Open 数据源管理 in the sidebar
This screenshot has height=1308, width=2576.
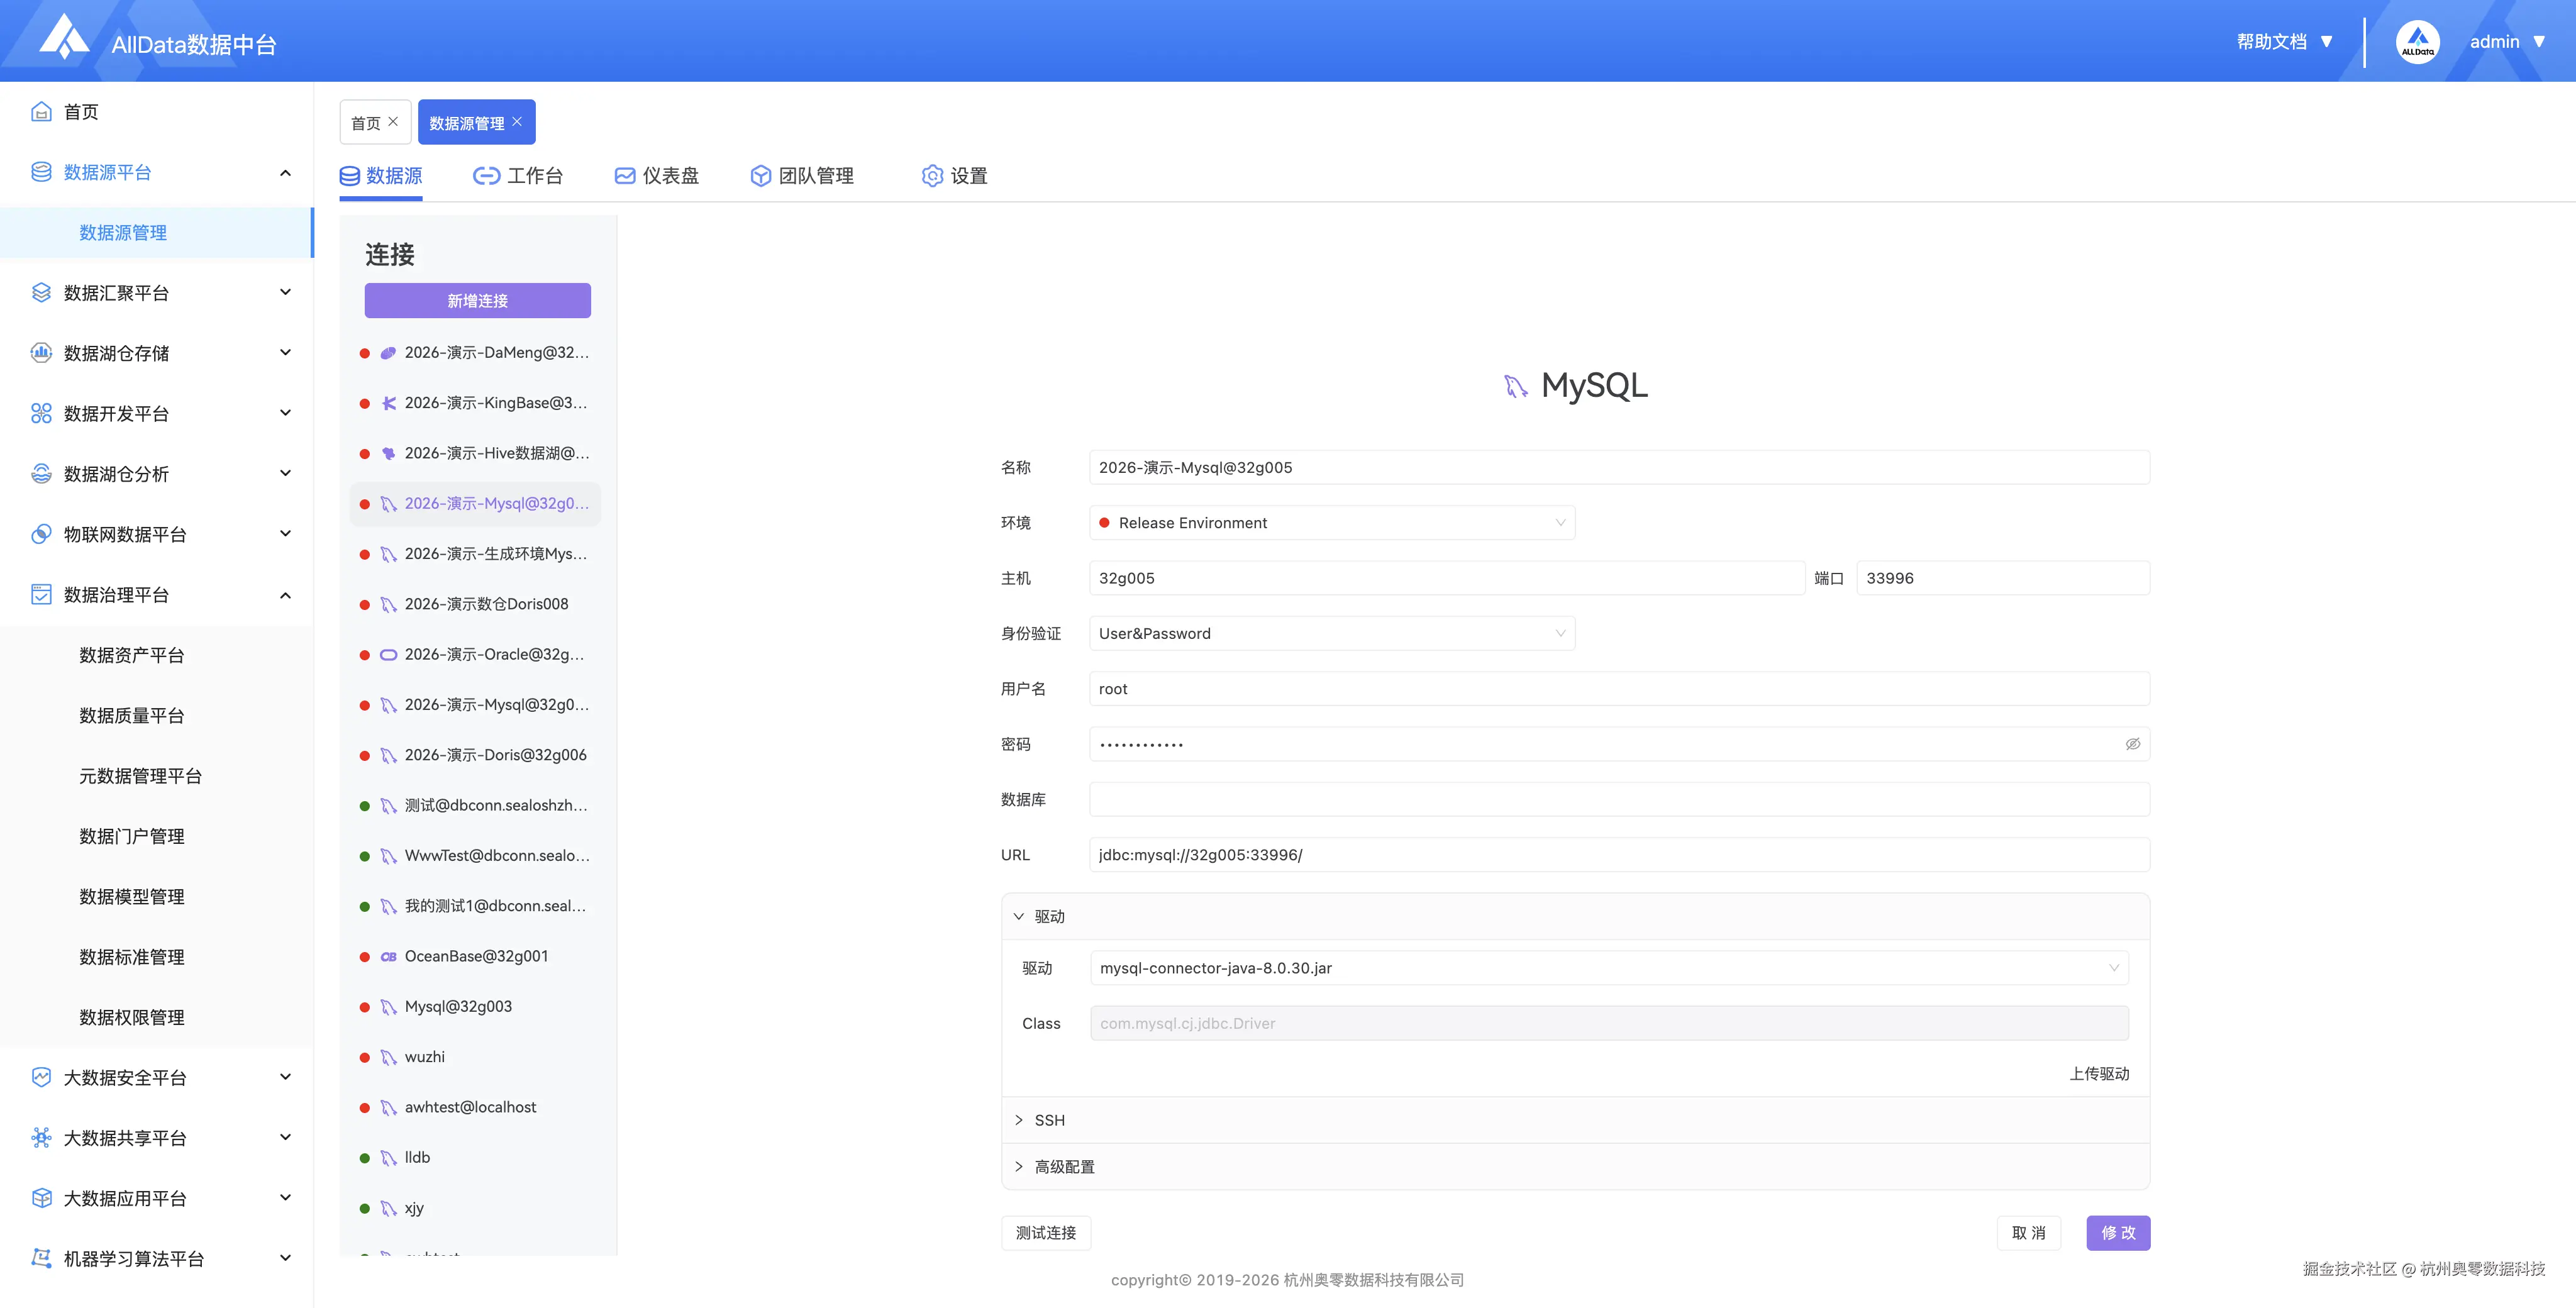[x=157, y=232]
